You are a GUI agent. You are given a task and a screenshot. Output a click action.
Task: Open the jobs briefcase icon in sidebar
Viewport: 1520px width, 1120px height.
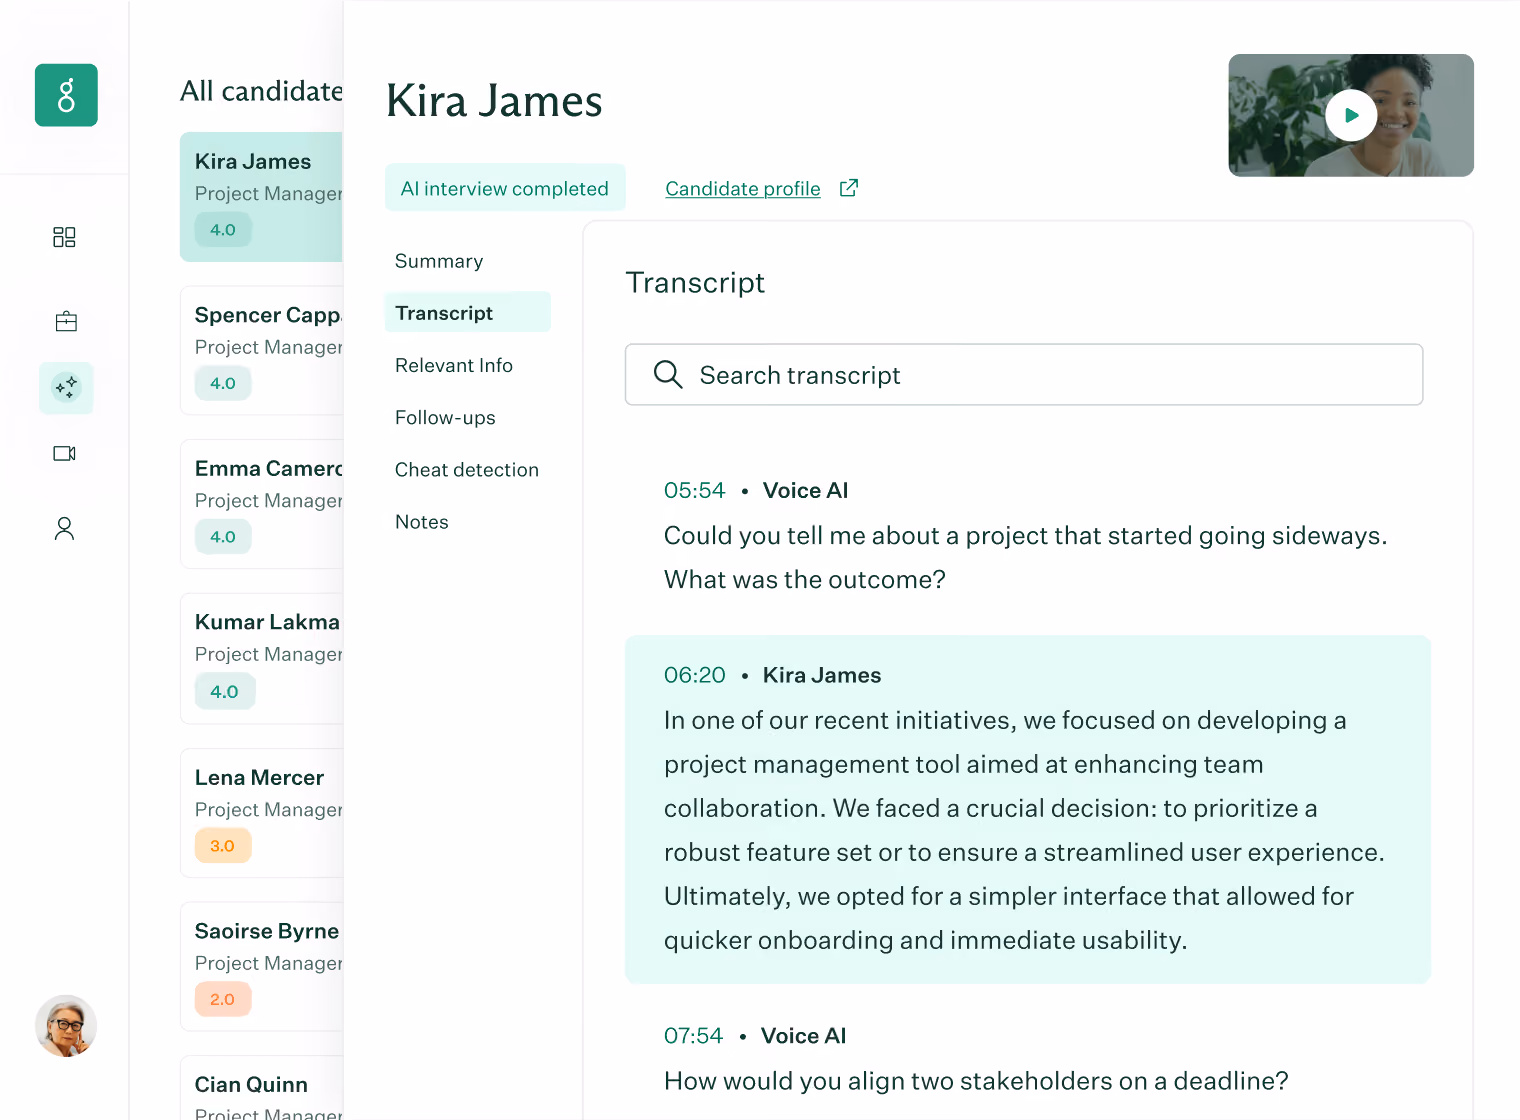[66, 321]
